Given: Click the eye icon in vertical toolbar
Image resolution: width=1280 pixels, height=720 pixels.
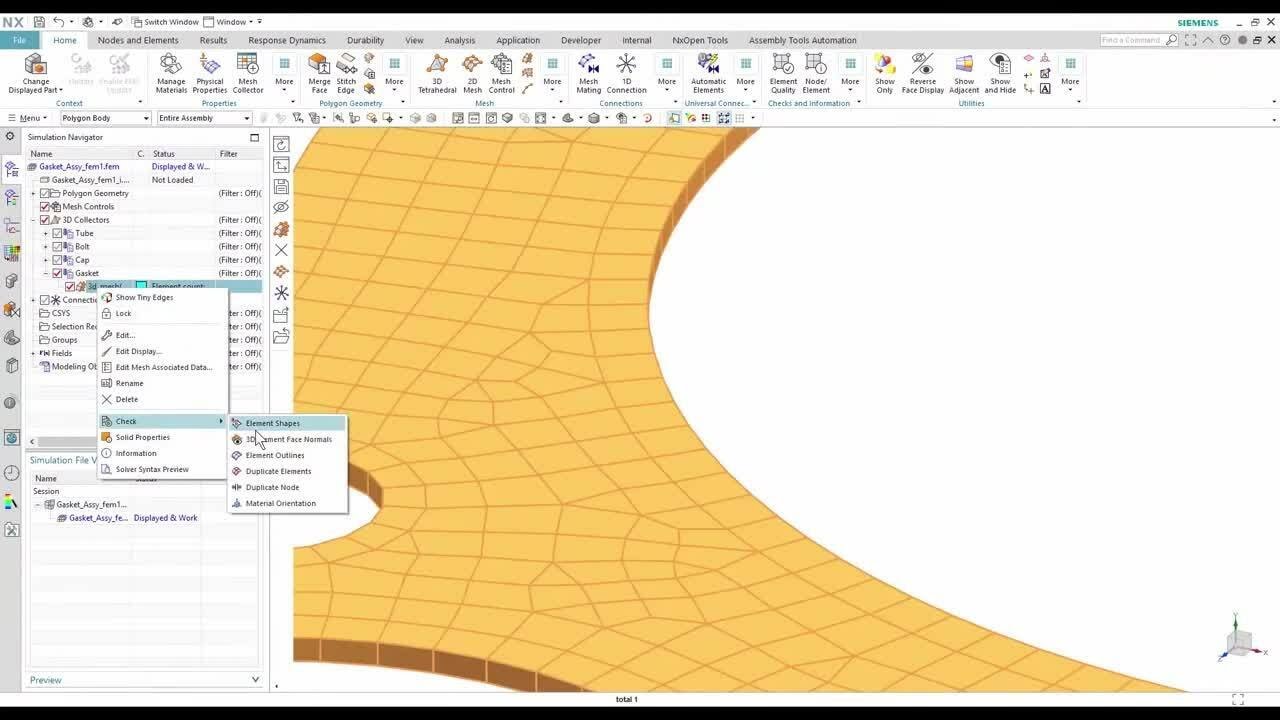Looking at the screenshot, I should coord(281,207).
